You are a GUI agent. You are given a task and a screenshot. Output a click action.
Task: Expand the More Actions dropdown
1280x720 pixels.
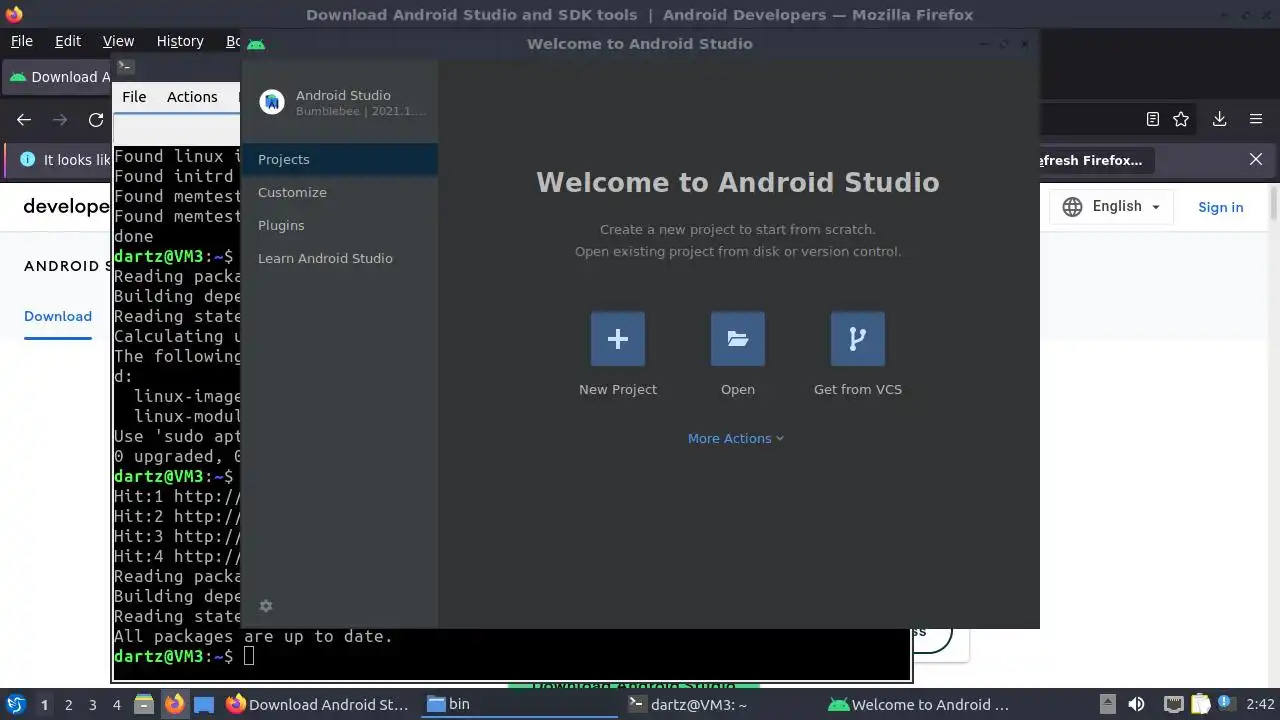(736, 438)
